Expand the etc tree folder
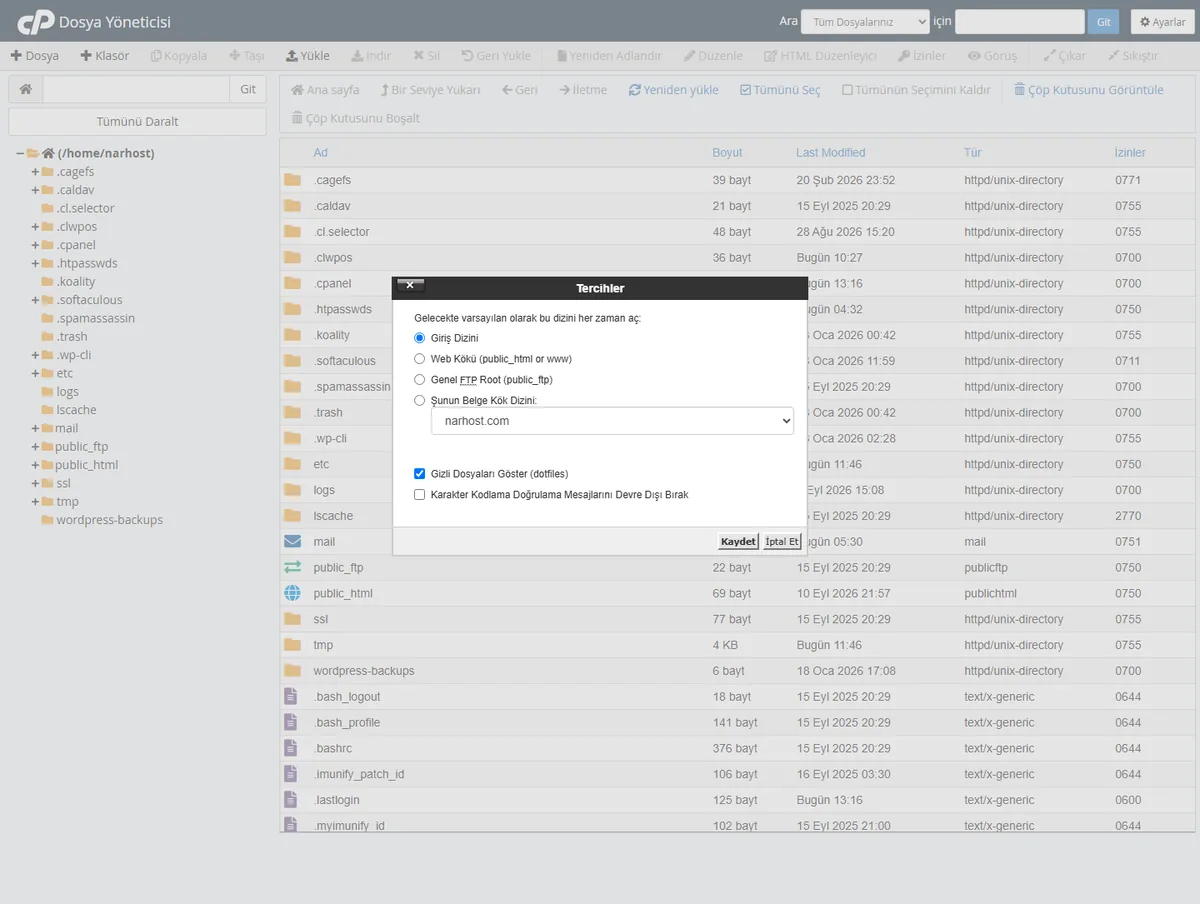The image size is (1200, 904). point(35,373)
